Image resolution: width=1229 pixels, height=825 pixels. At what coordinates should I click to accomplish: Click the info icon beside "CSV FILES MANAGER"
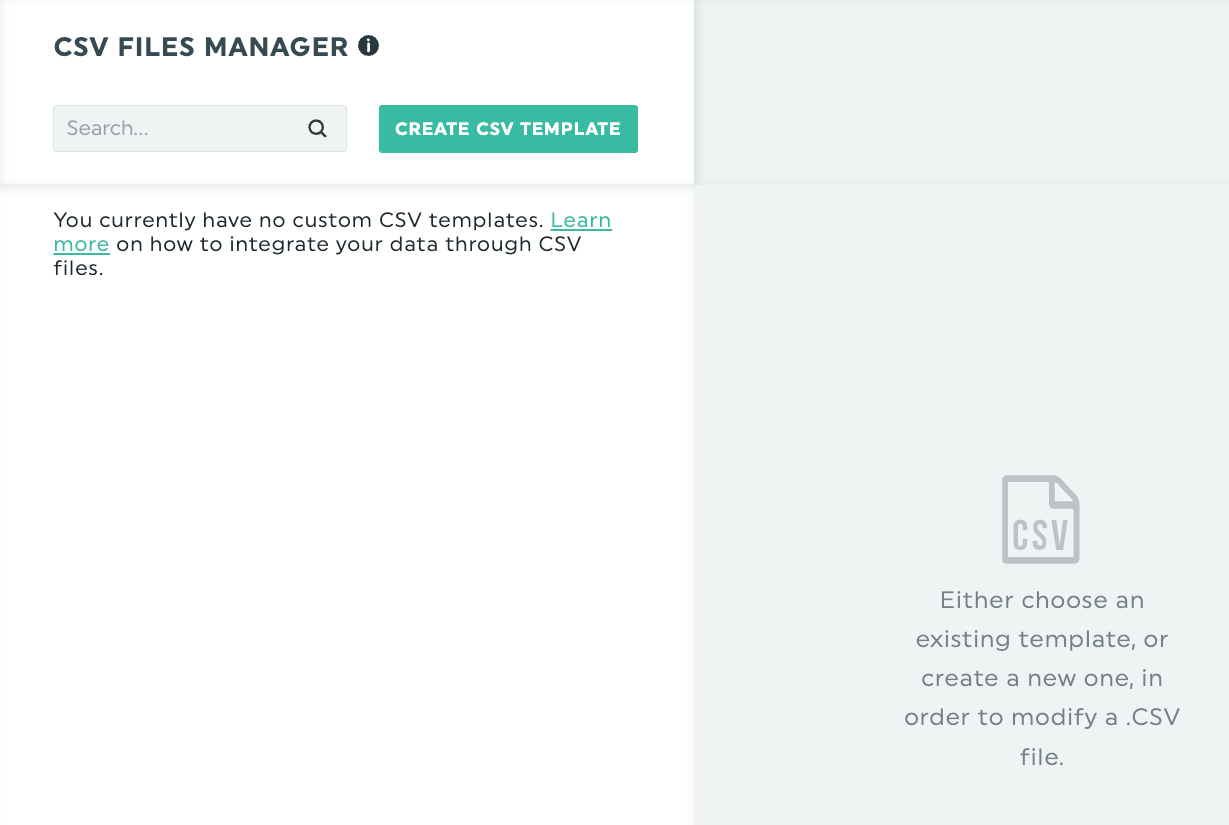point(368,46)
